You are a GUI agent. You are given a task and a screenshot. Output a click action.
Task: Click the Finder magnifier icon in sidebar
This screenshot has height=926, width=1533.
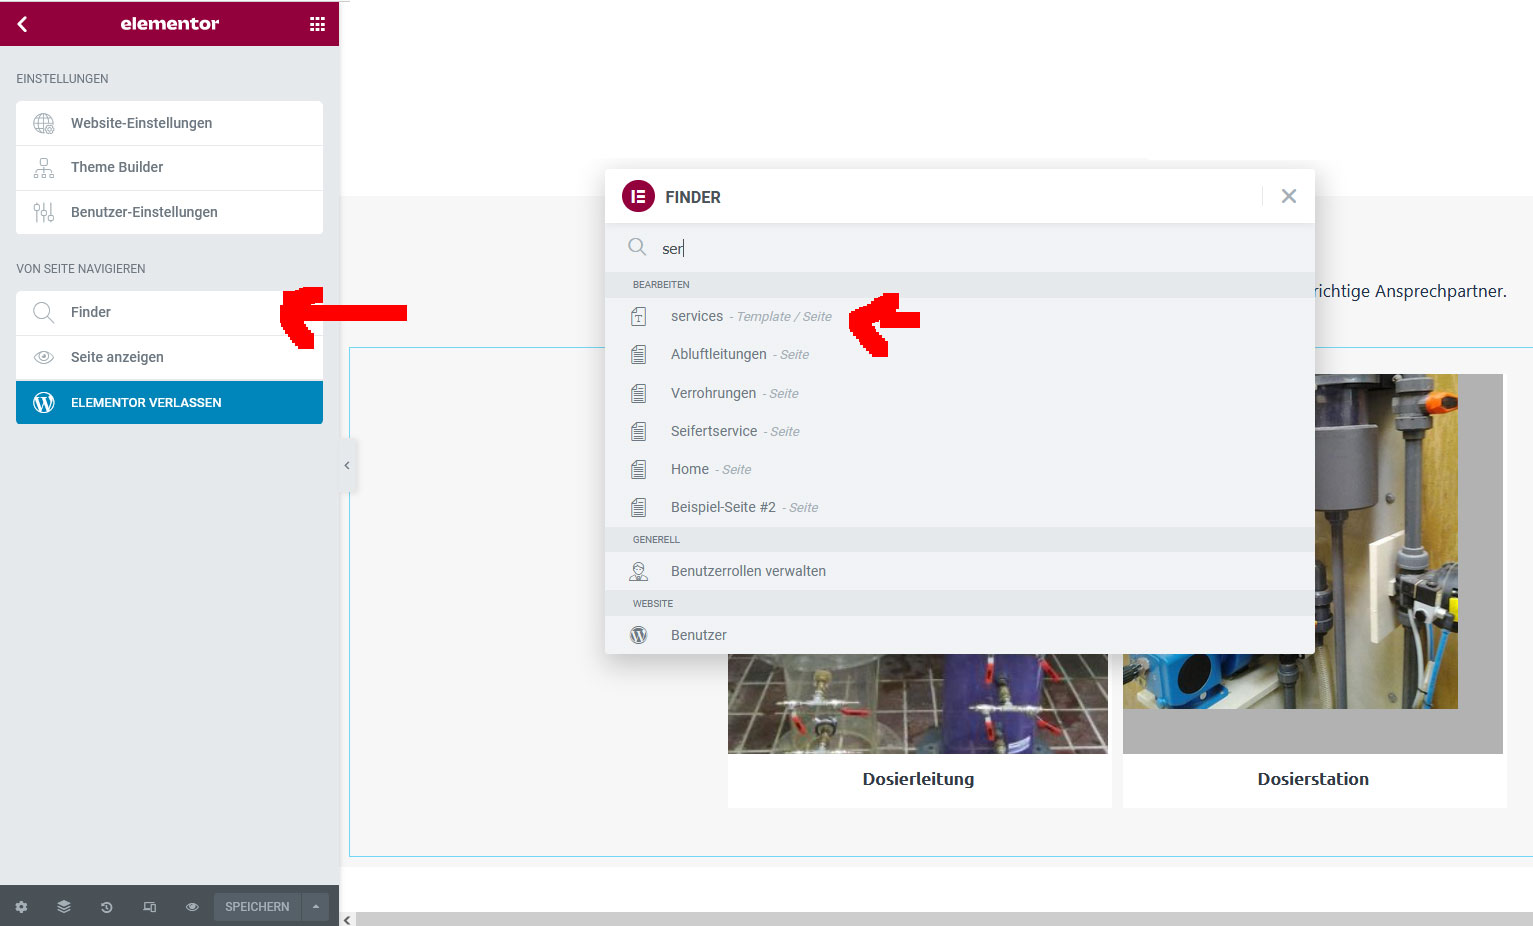pos(44,312)
